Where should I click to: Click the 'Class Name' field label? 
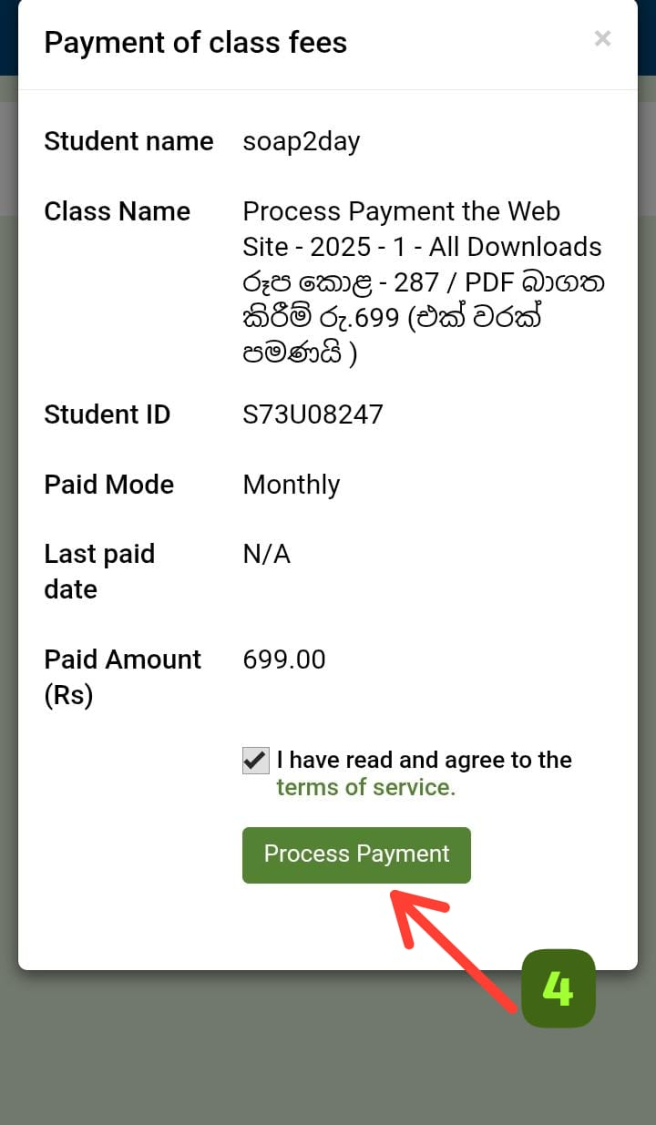(117, 211)
